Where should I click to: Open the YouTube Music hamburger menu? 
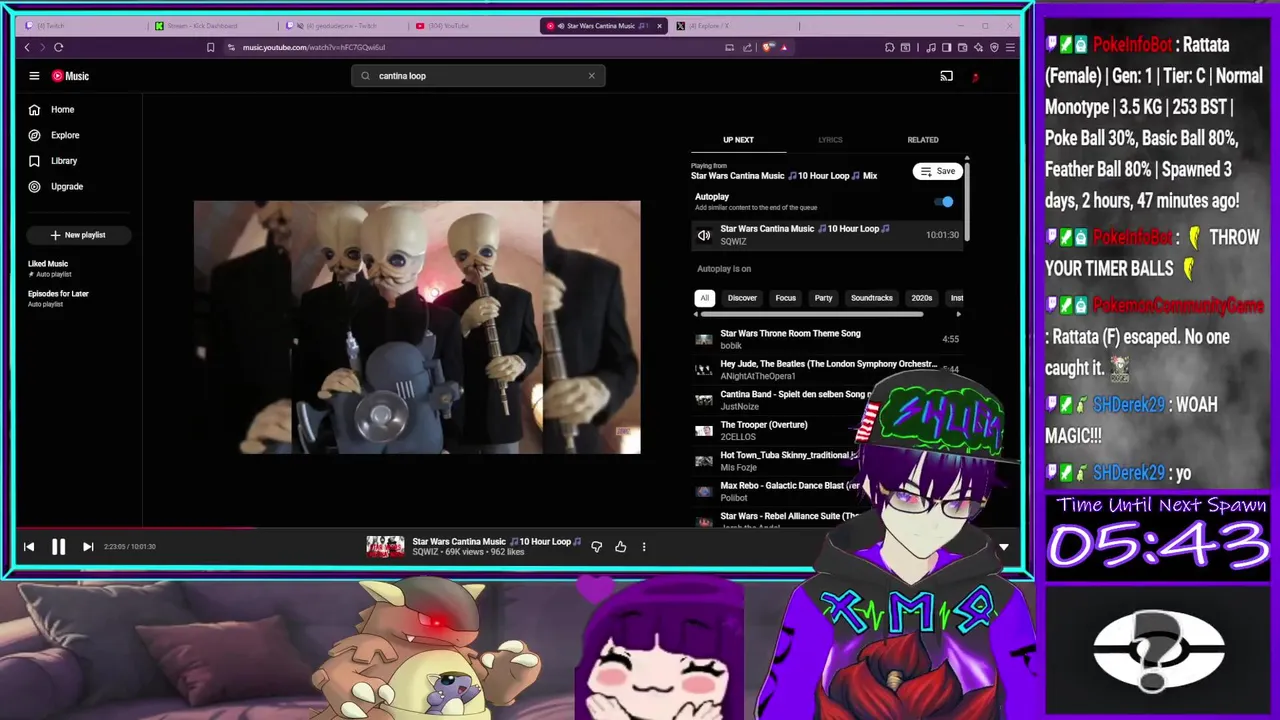[34, 76]
